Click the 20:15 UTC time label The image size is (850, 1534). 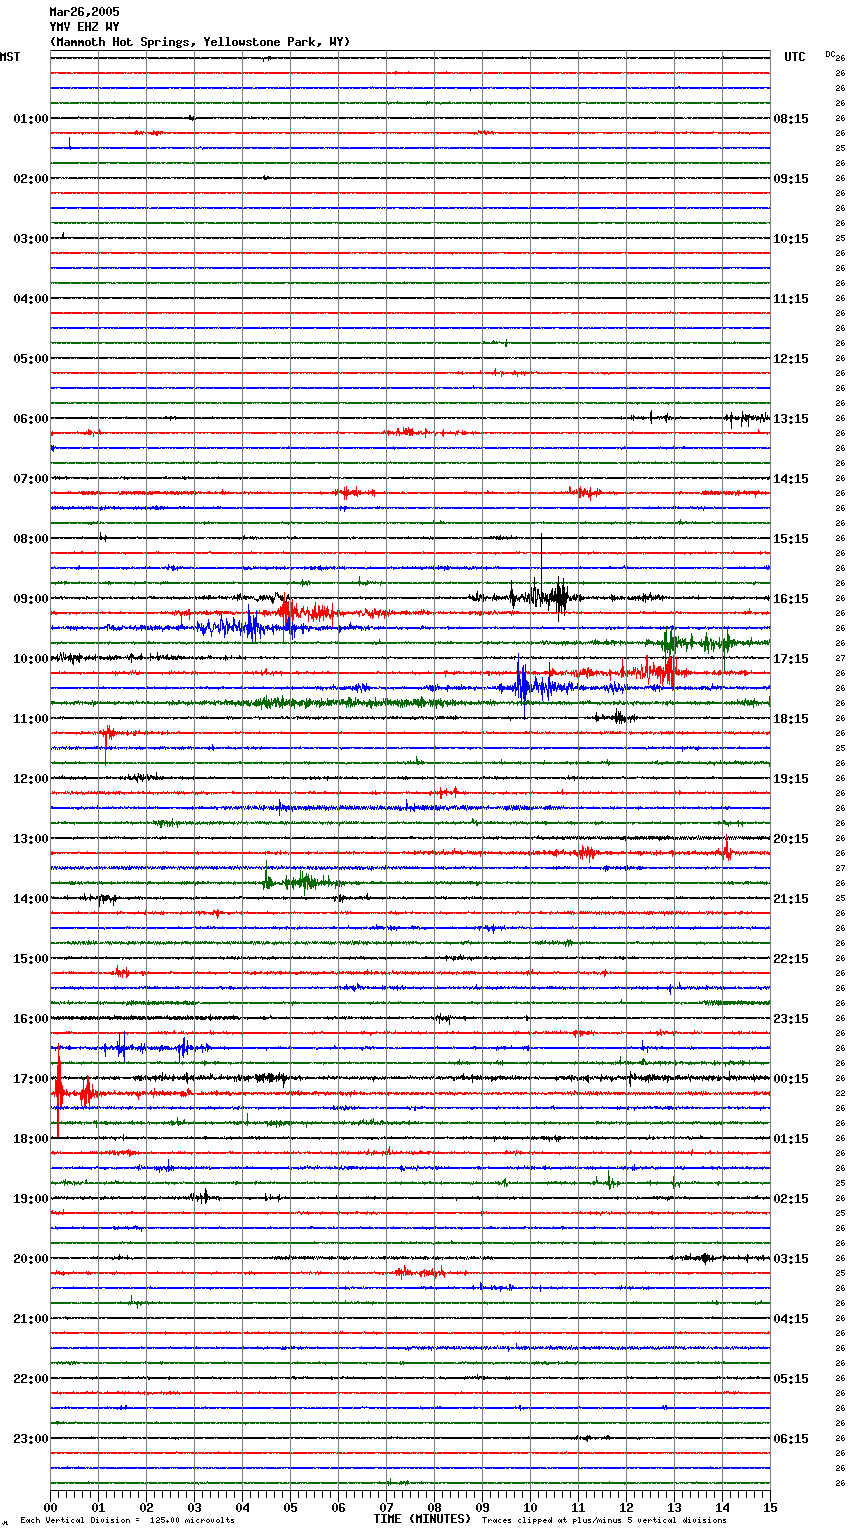click(791, 839)
